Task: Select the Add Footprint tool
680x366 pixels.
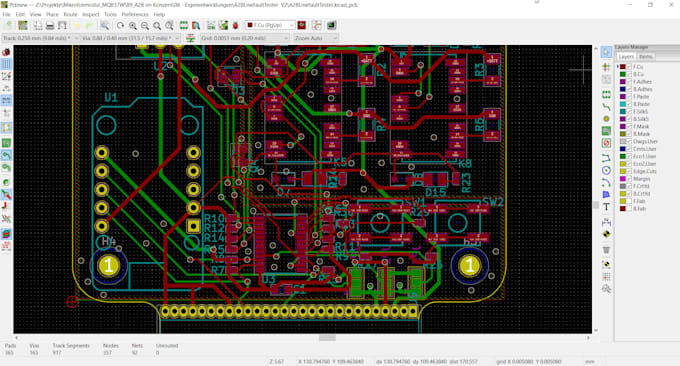Action: pos(606,94)
